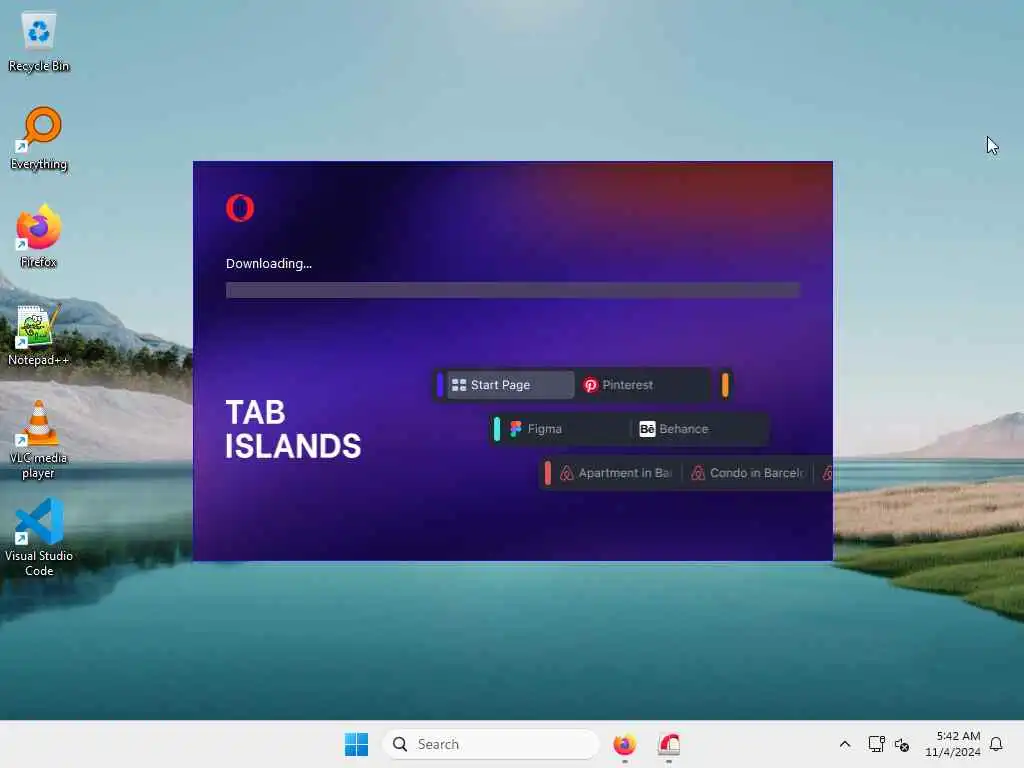Click the red tab island handle
The image size is (1024, 768).
point(547,473)
